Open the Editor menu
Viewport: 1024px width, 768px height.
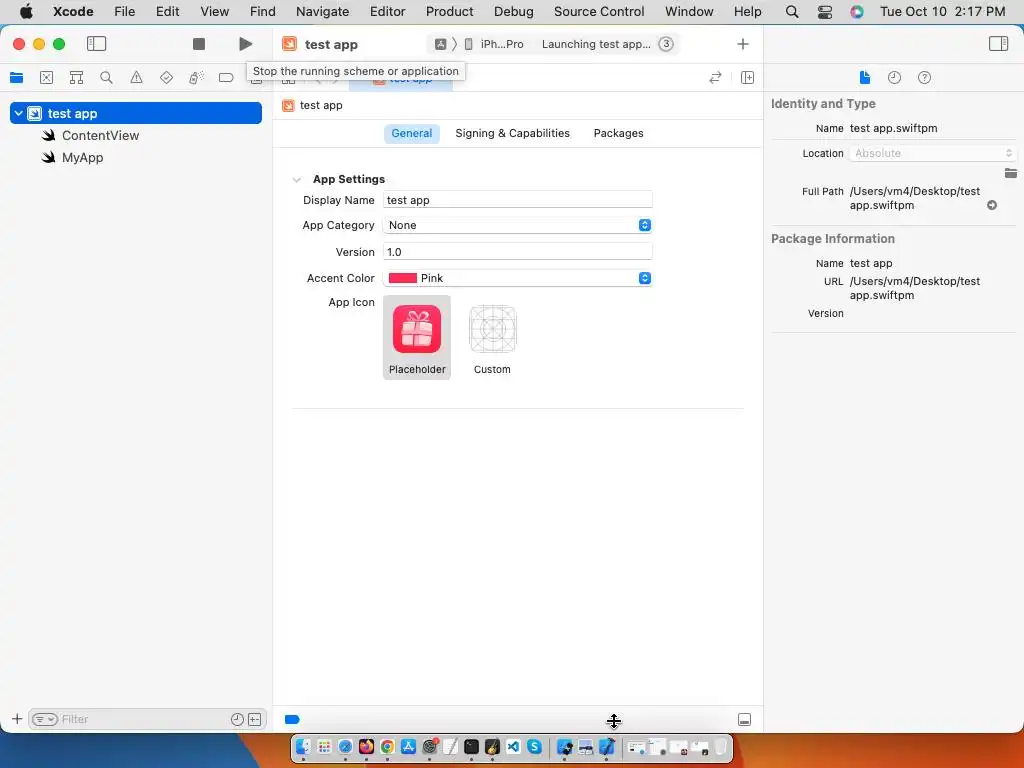(387, 11)
